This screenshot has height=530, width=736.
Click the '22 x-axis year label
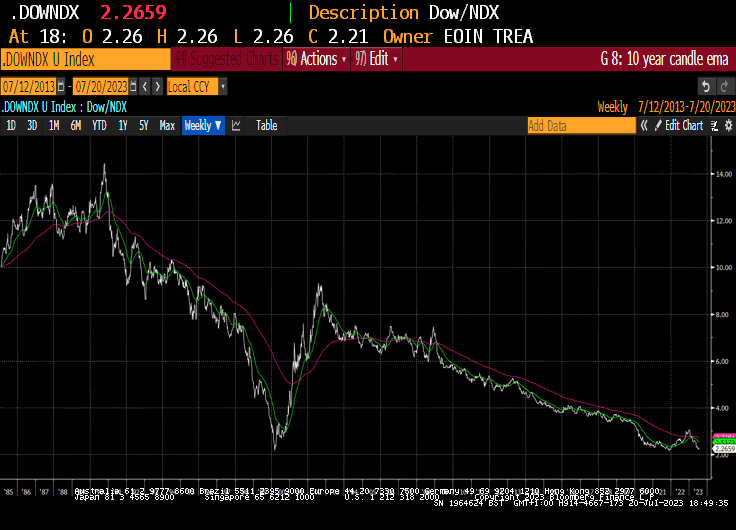[x=680, y=492]
